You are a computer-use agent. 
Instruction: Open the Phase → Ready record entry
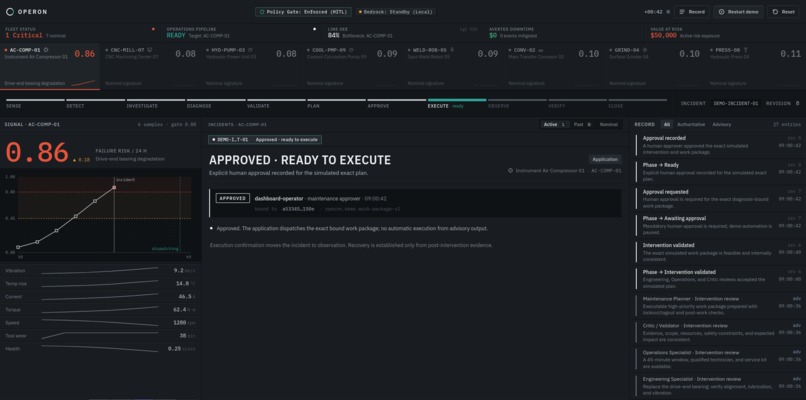tap(718, 172)
